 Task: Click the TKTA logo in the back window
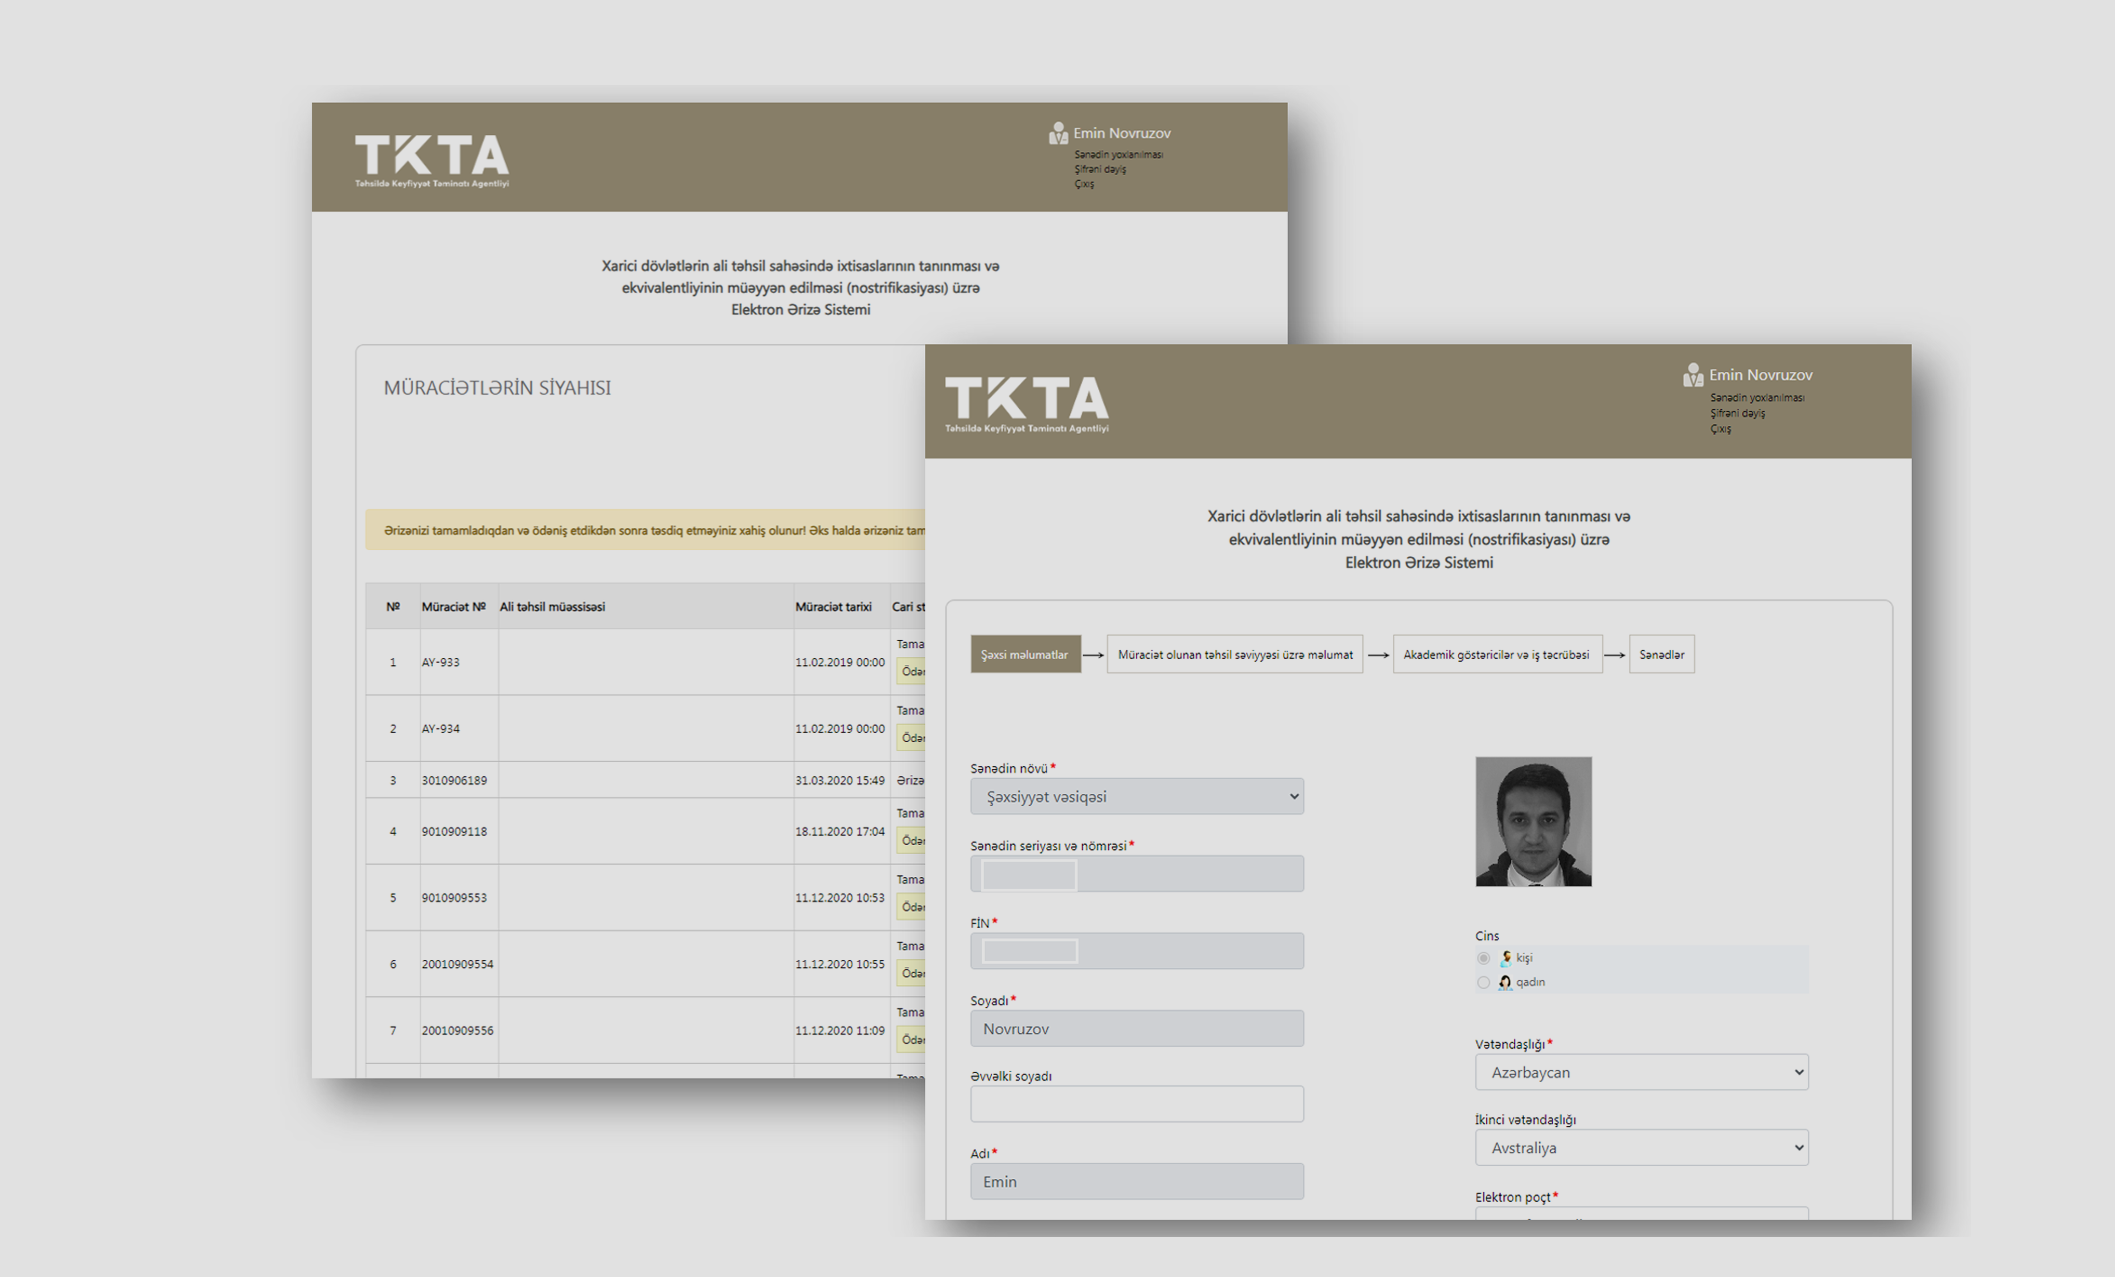point(432,160)
